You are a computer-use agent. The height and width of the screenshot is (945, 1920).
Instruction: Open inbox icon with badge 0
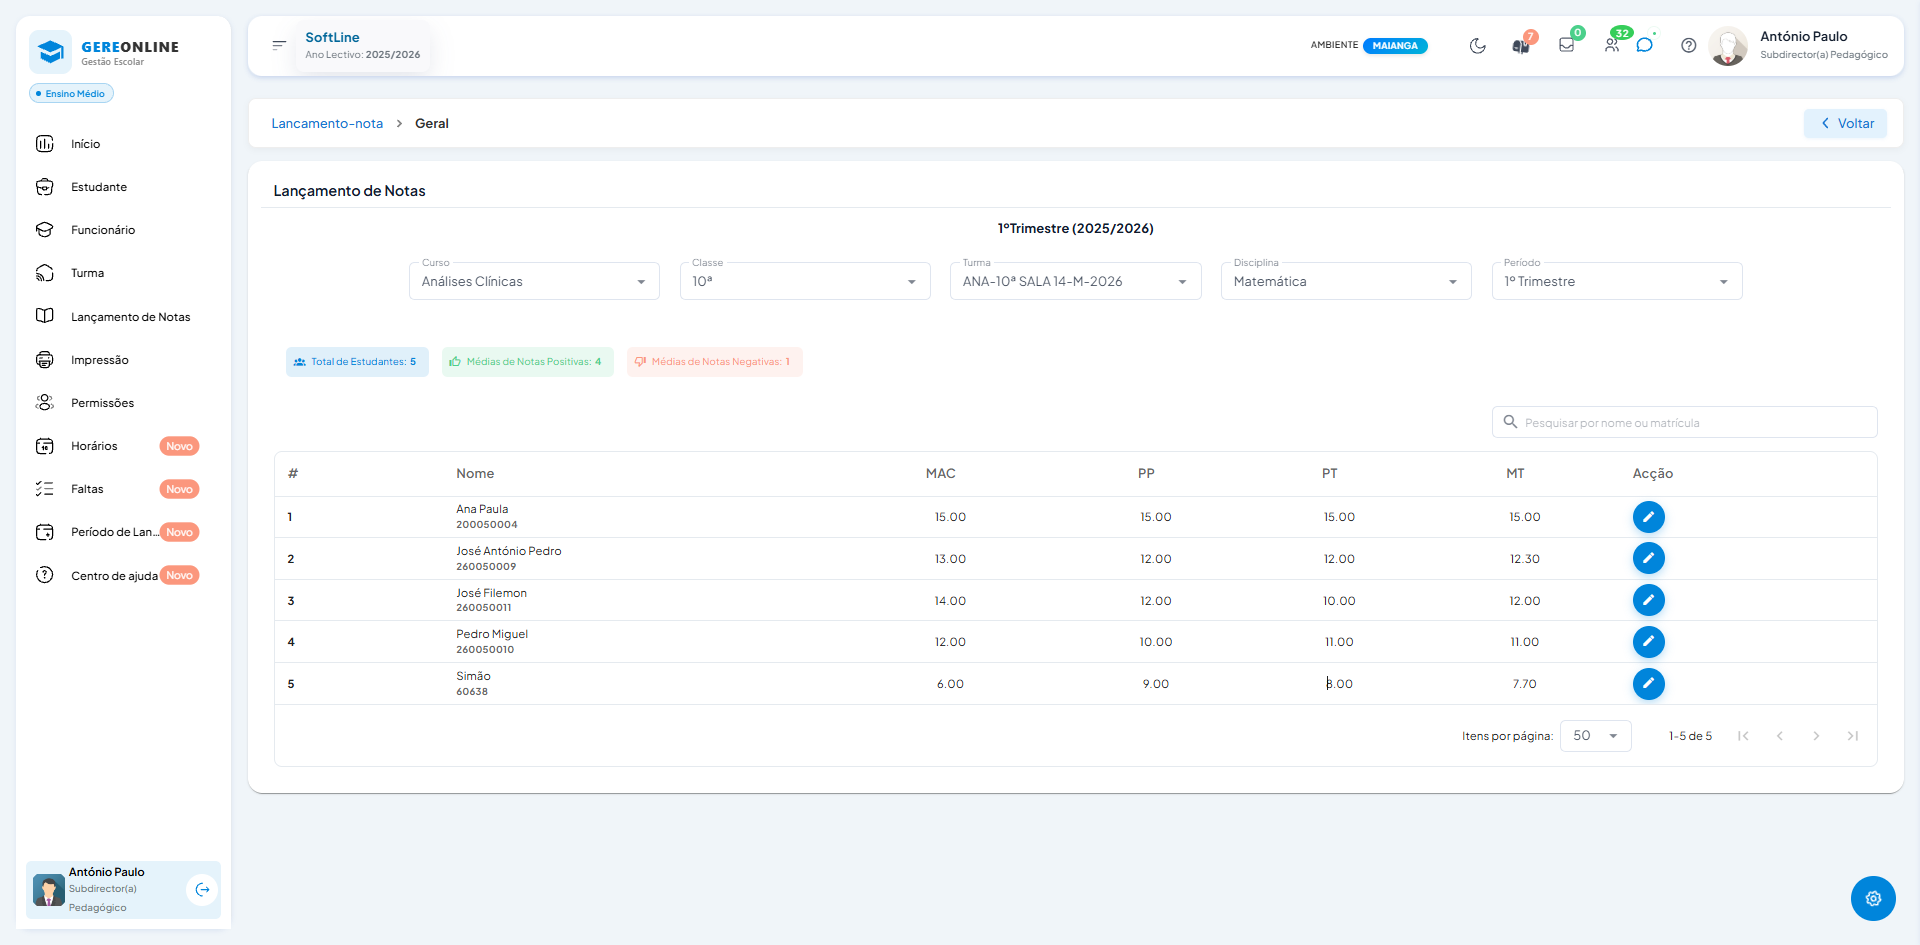(1566, 45)
